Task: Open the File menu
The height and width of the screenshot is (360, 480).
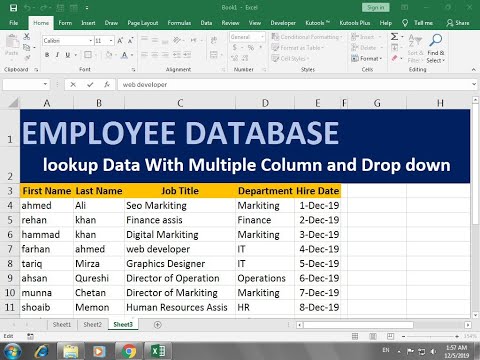Action: [14, 23]
